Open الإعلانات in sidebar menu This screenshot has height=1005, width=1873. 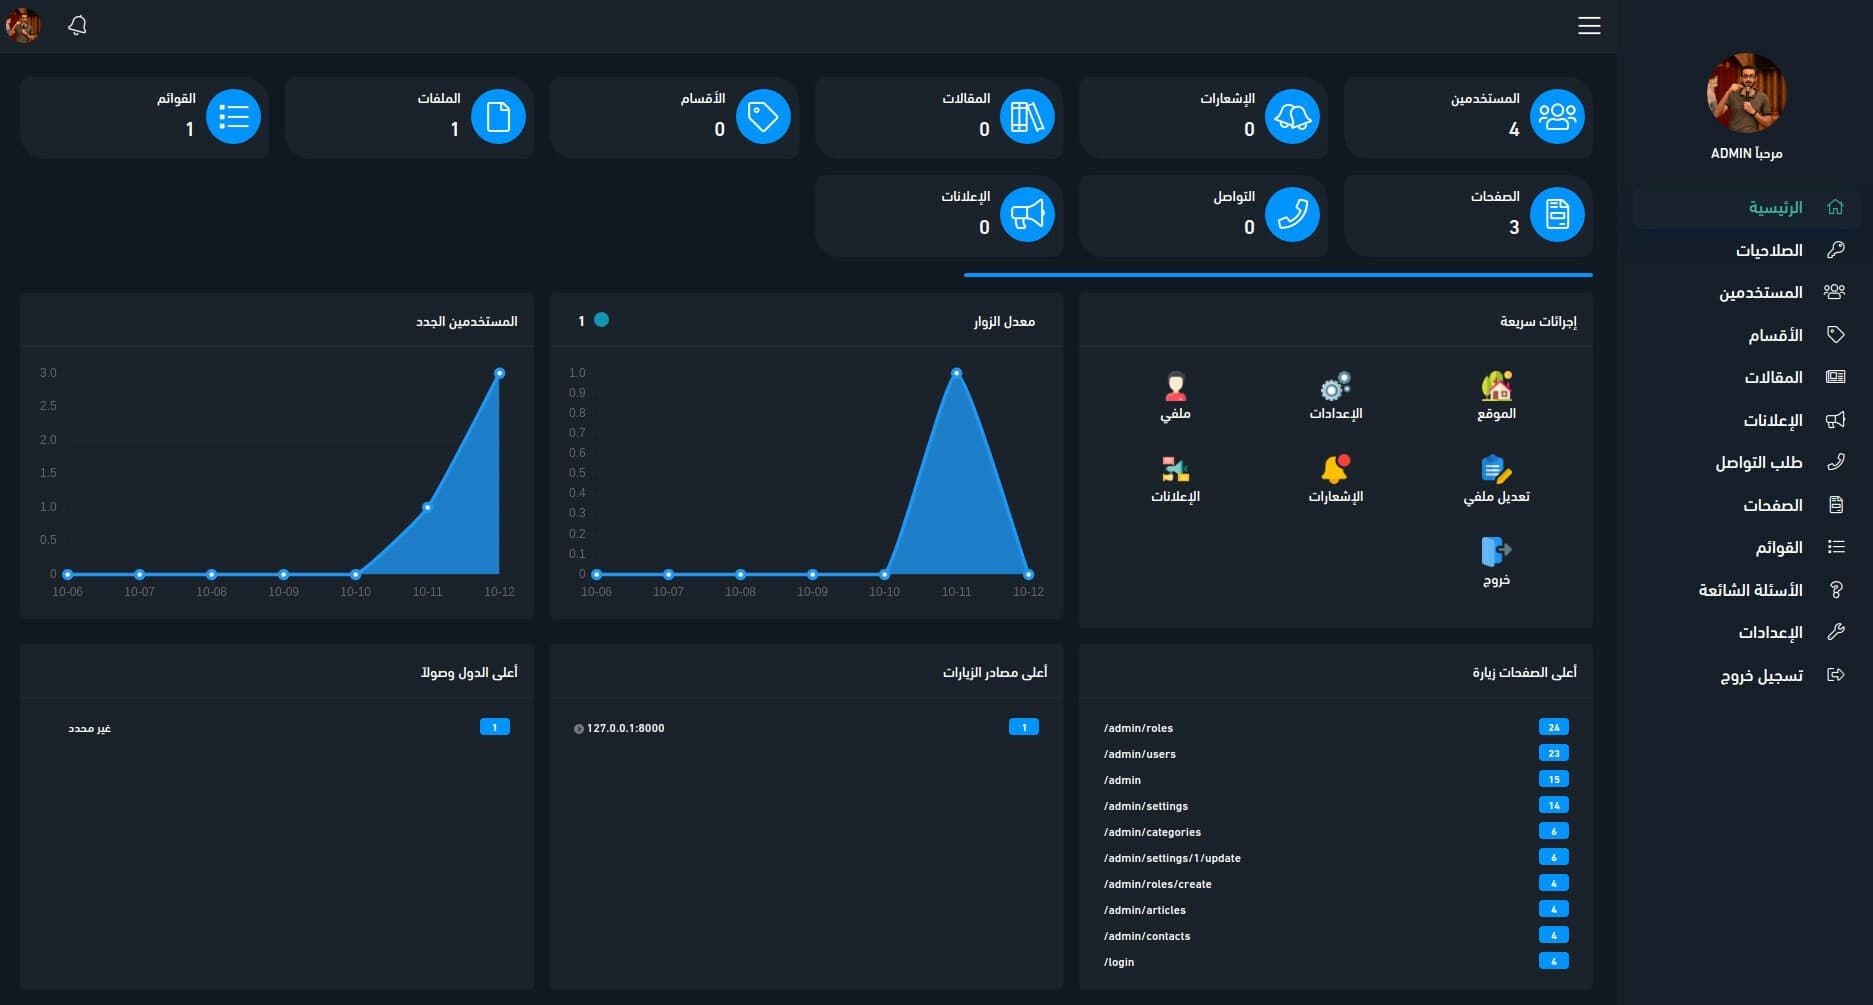[x=1746, y=420]
